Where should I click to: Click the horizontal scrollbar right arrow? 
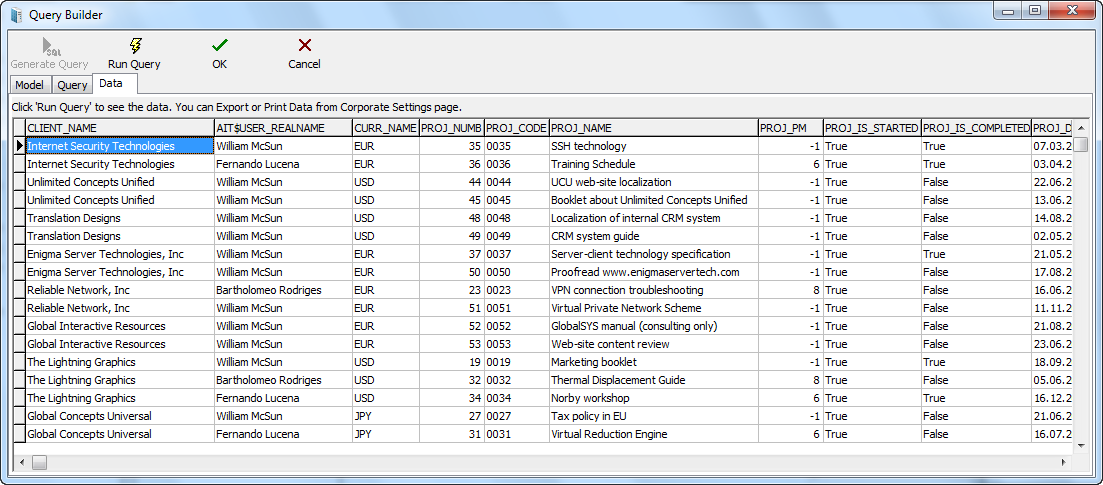(x=1064, y=462)
